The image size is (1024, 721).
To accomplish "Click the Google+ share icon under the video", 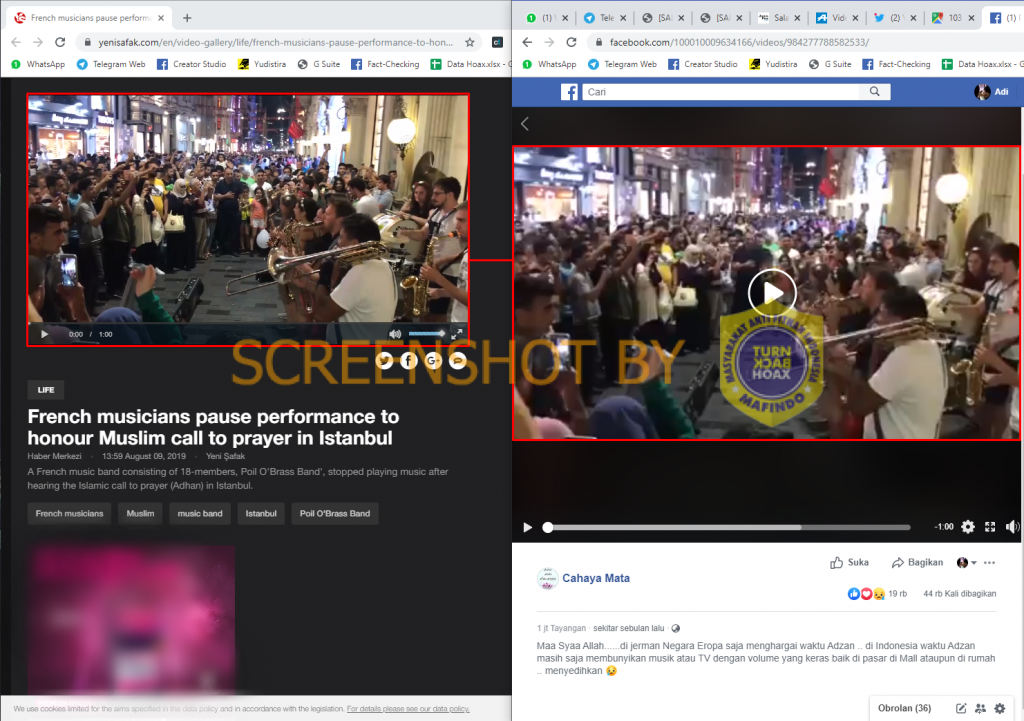I will pos(433,361).
